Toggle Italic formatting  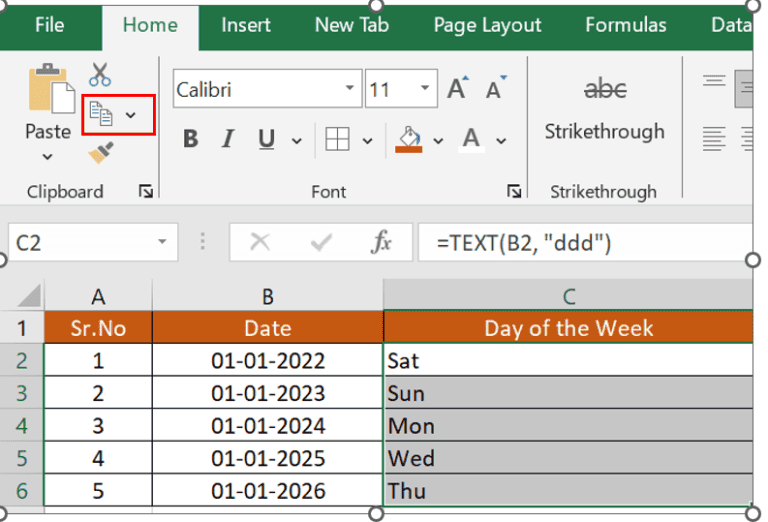tap(228, 139)
